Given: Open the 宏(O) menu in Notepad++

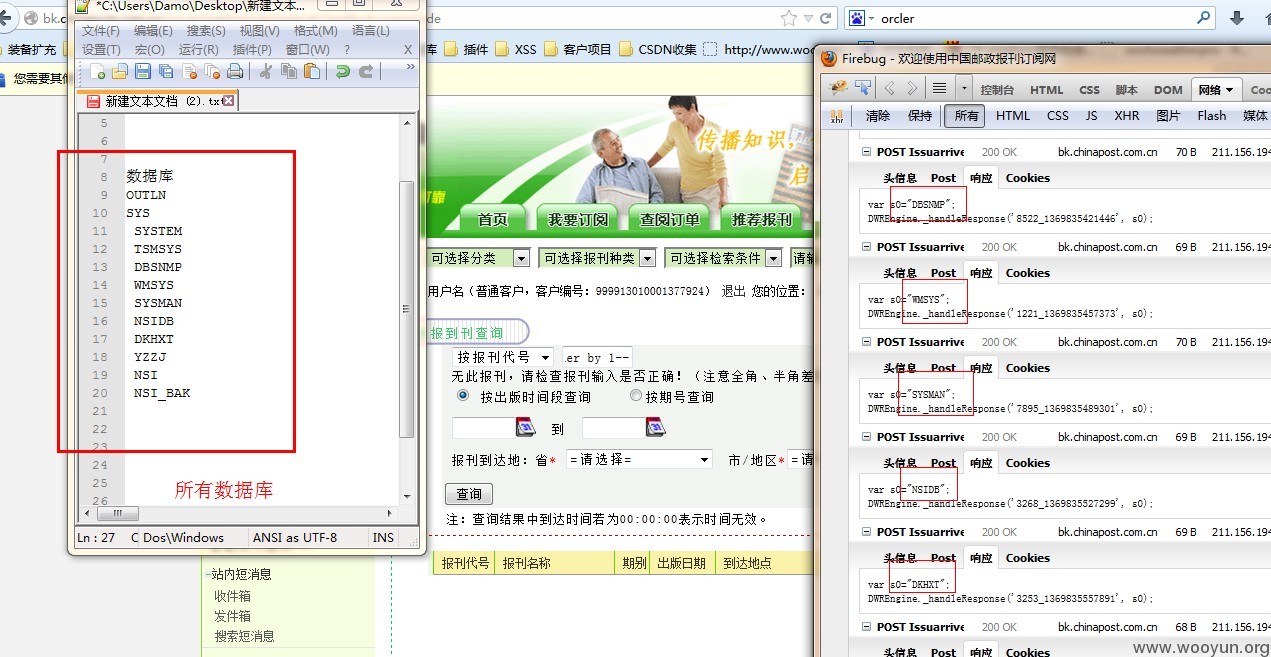Looking at the screenshot, I should point(150,49).
